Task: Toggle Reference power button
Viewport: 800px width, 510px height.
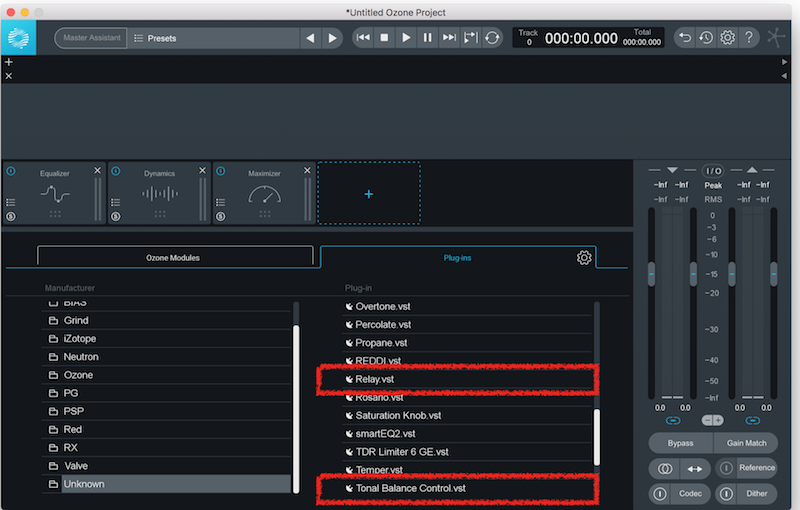Action: pyautogui.click(x=727, y=468)
